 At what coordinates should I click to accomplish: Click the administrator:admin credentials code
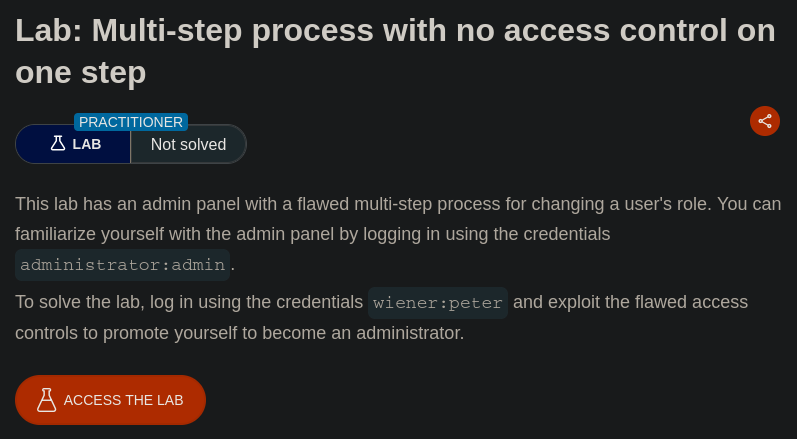point(122,265)
